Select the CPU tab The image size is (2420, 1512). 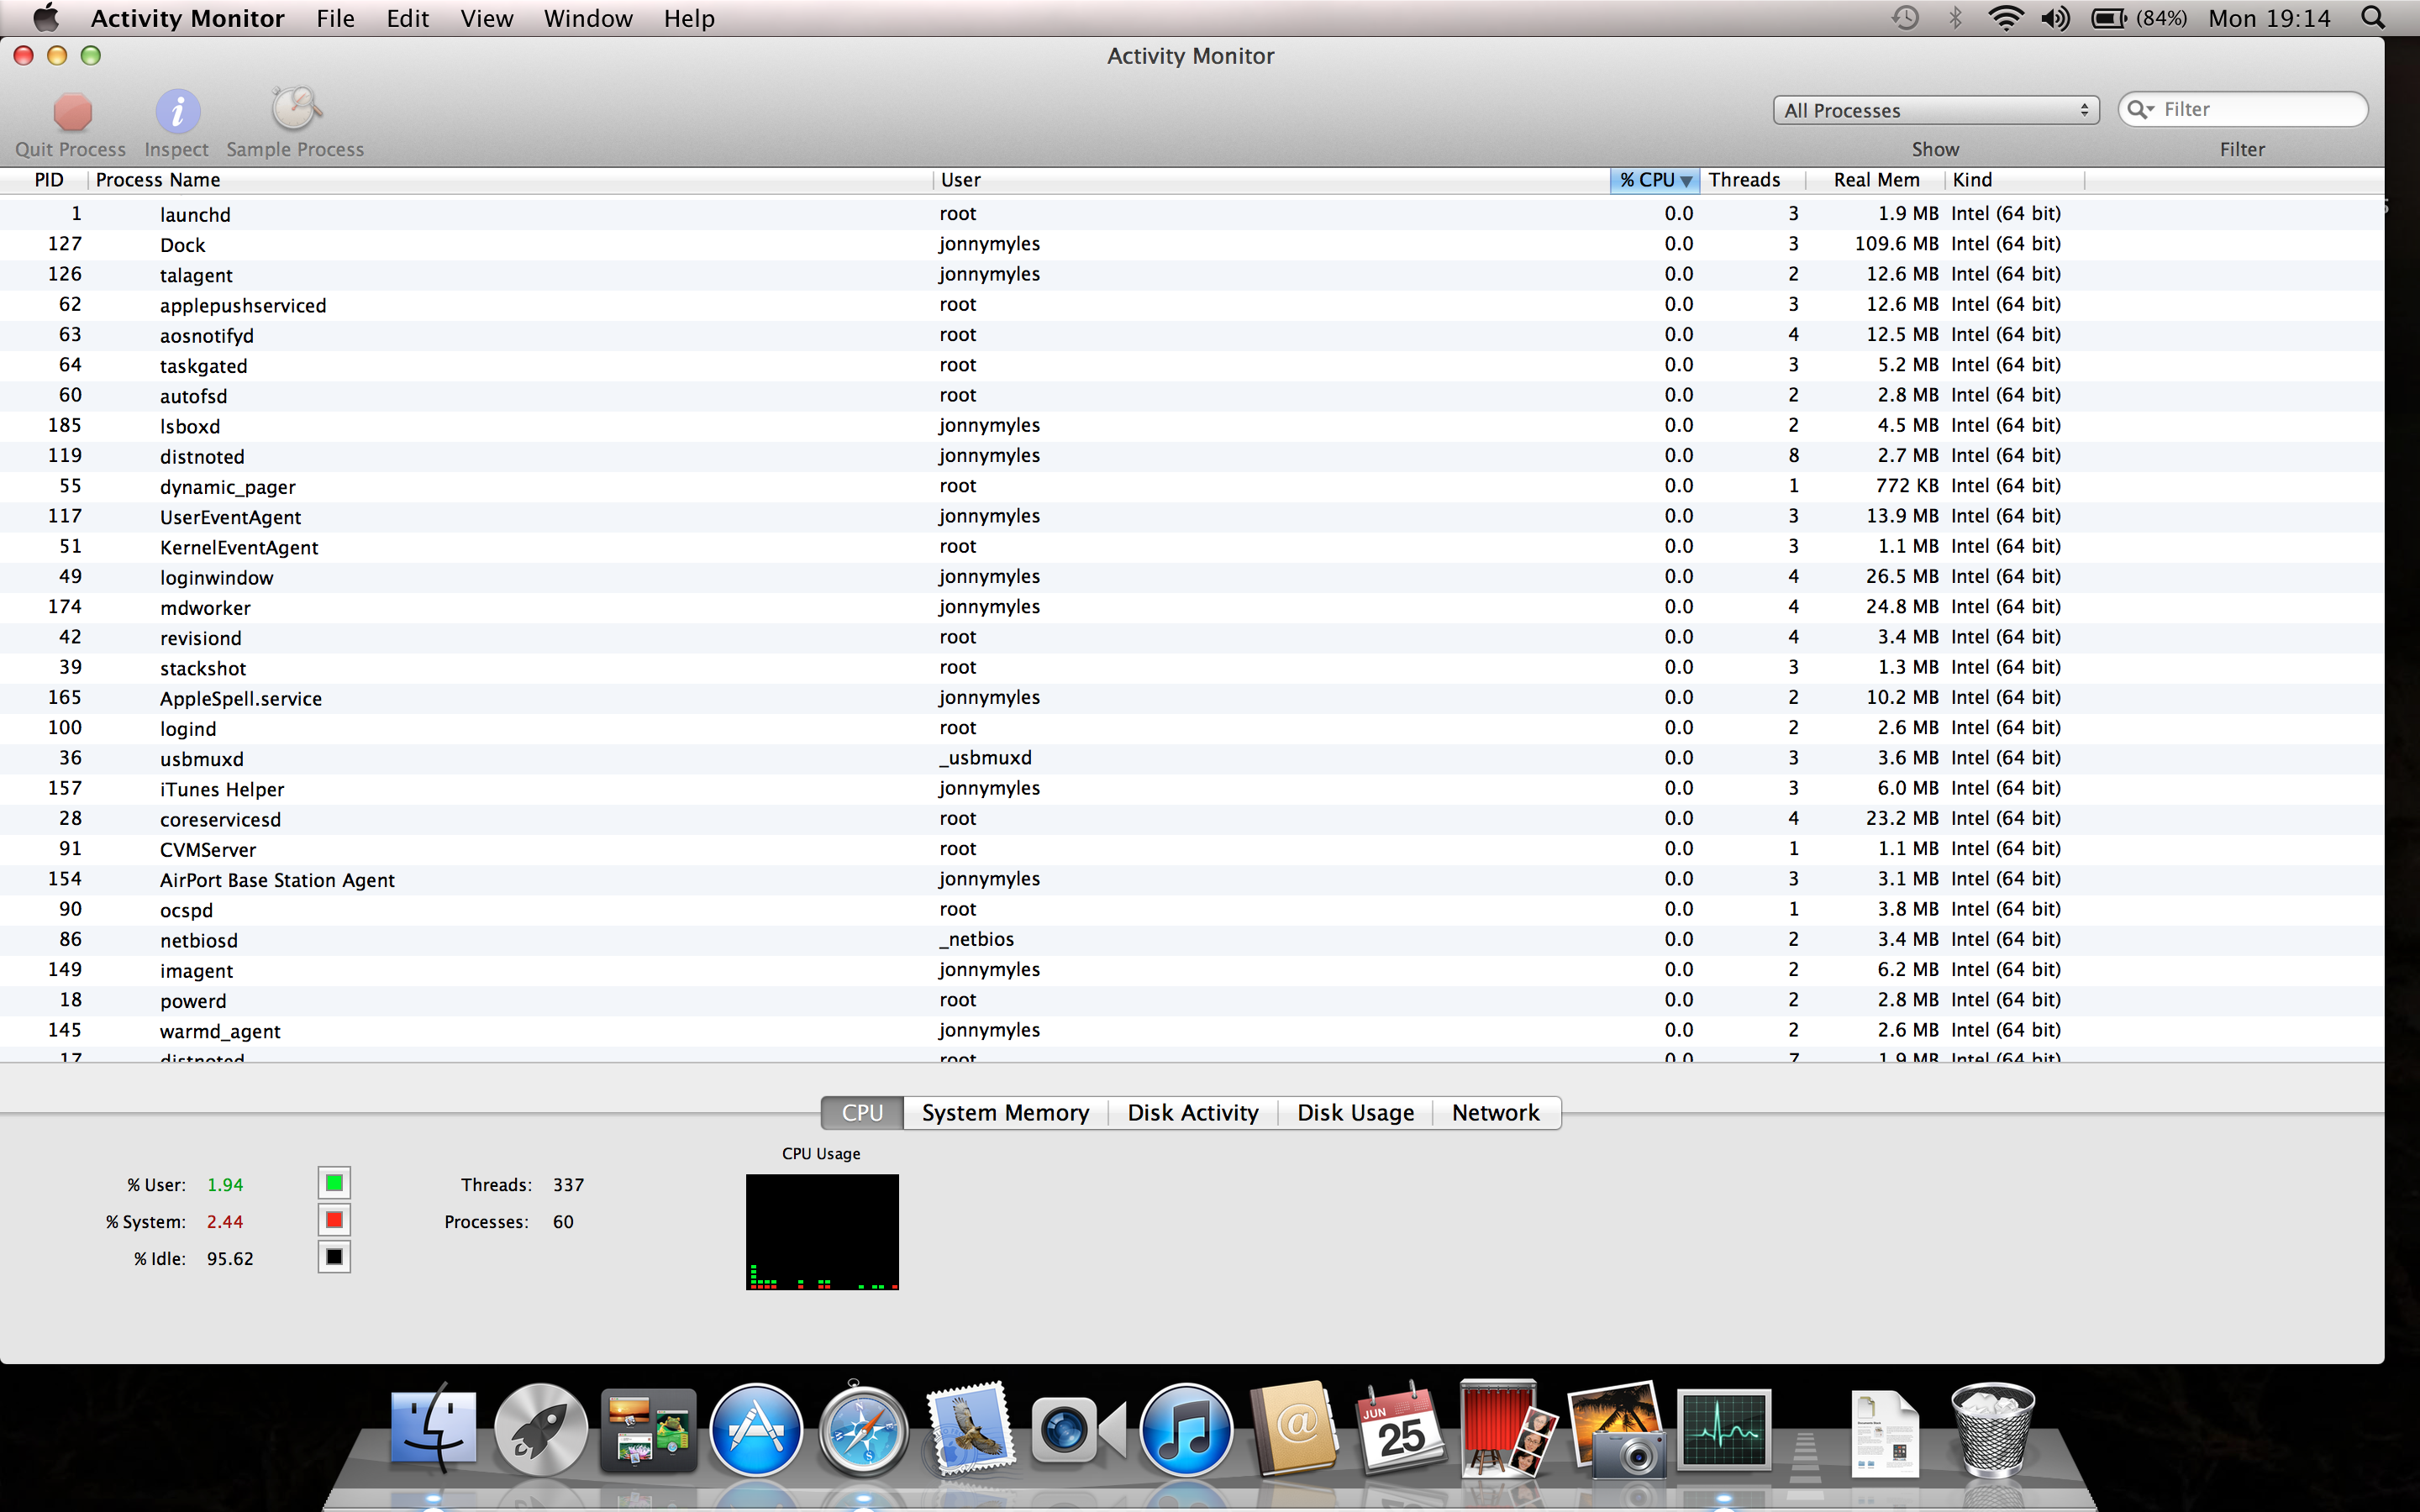pos(862,1113)
